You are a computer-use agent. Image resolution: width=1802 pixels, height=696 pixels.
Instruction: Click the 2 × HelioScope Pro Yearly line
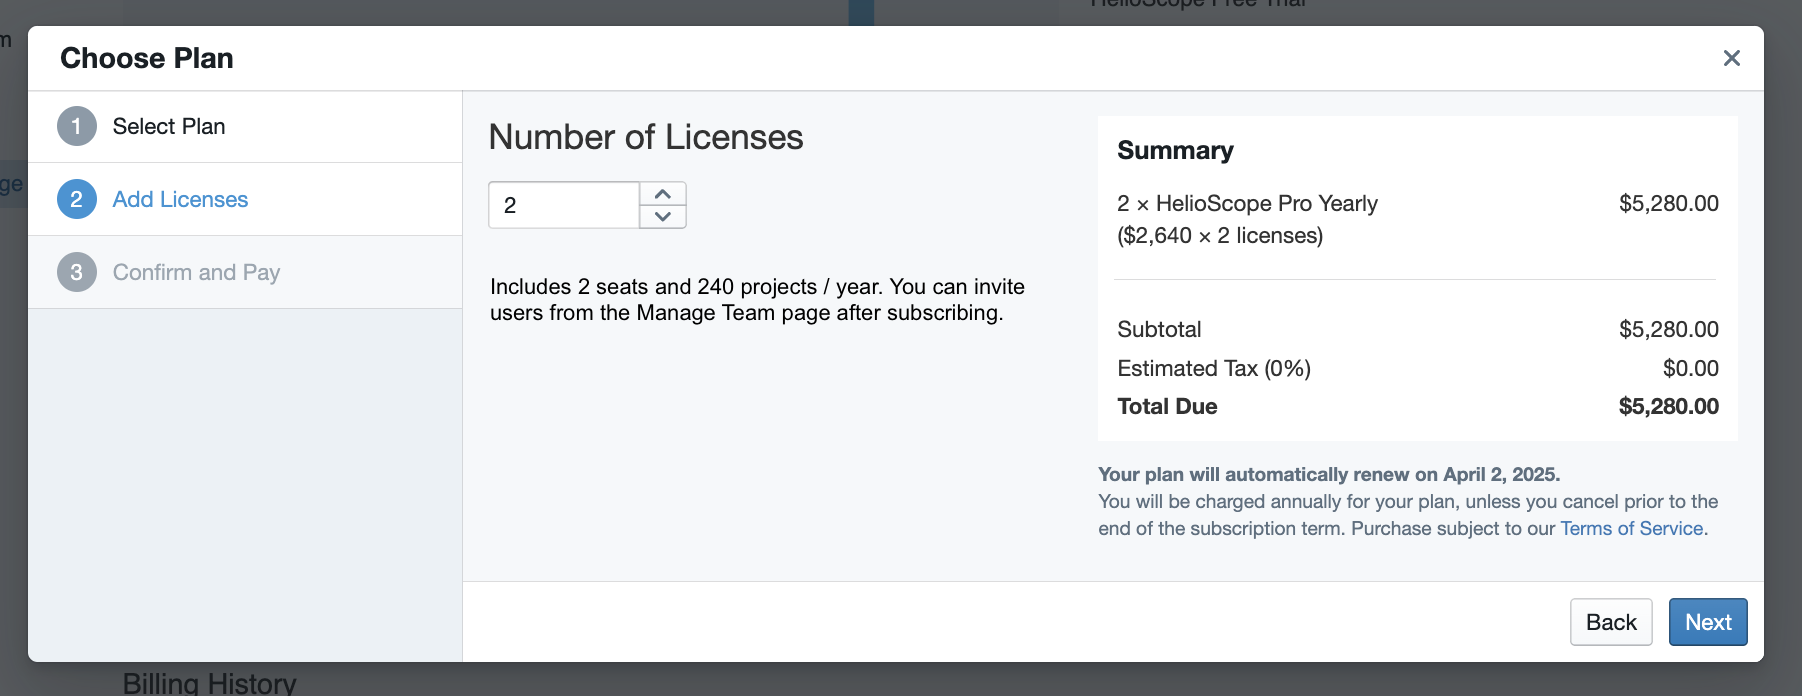click(x=1247, y=203)
